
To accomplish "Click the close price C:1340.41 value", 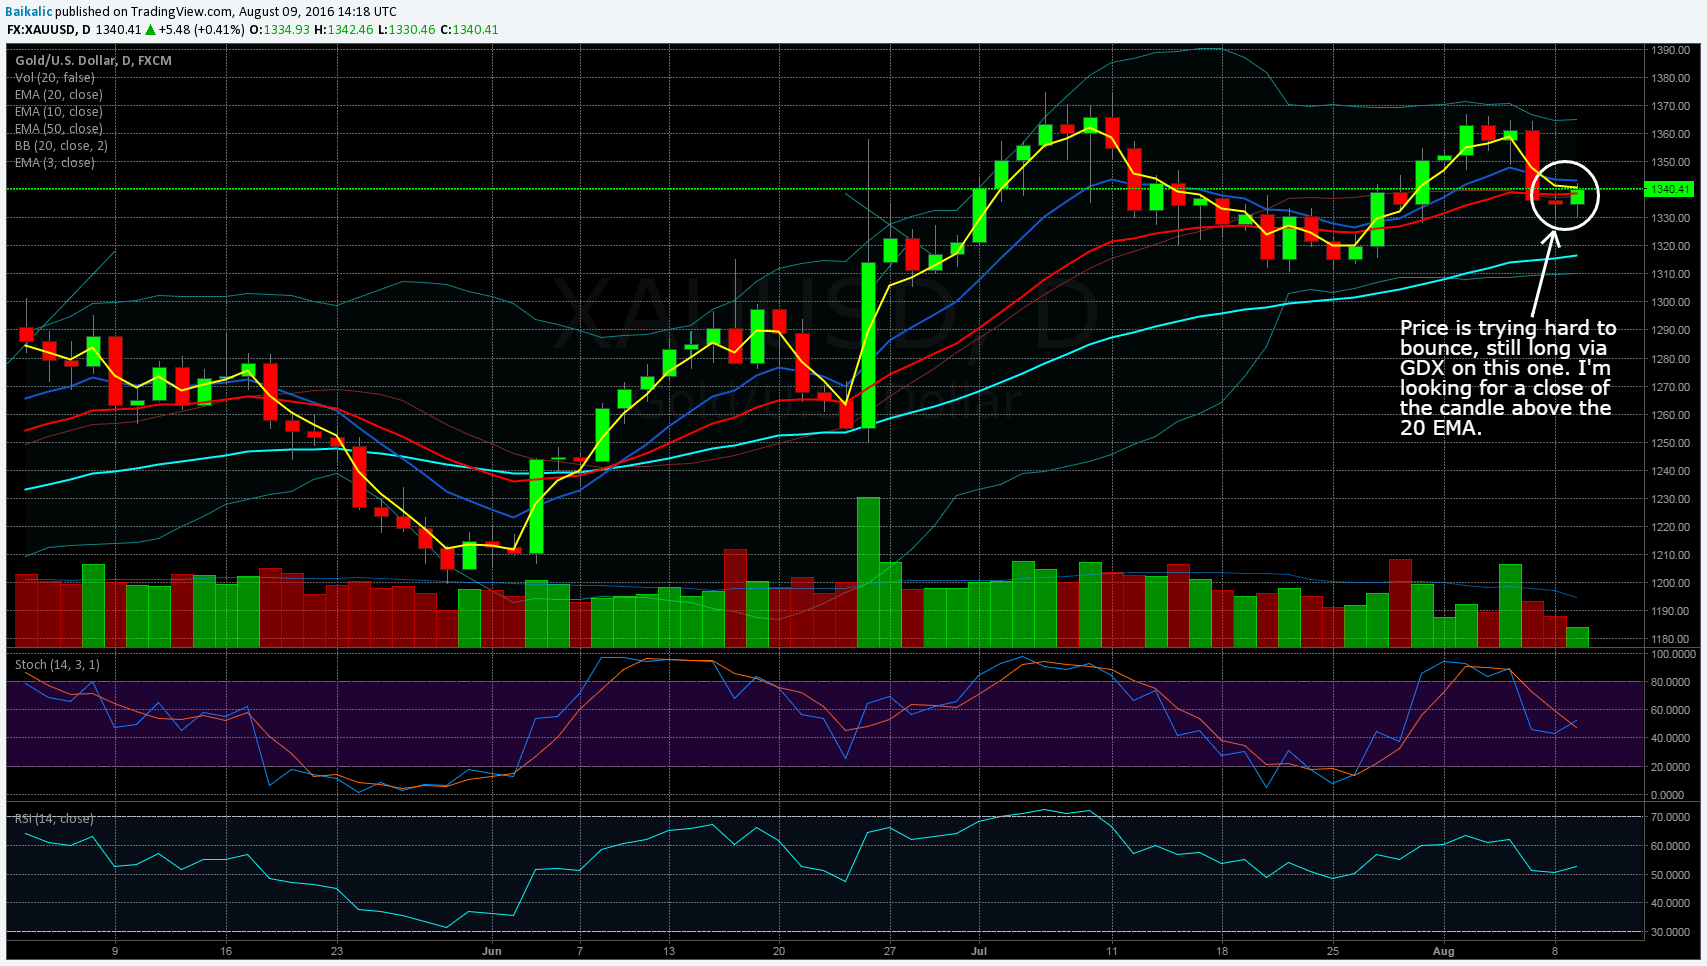I will 470,30.
